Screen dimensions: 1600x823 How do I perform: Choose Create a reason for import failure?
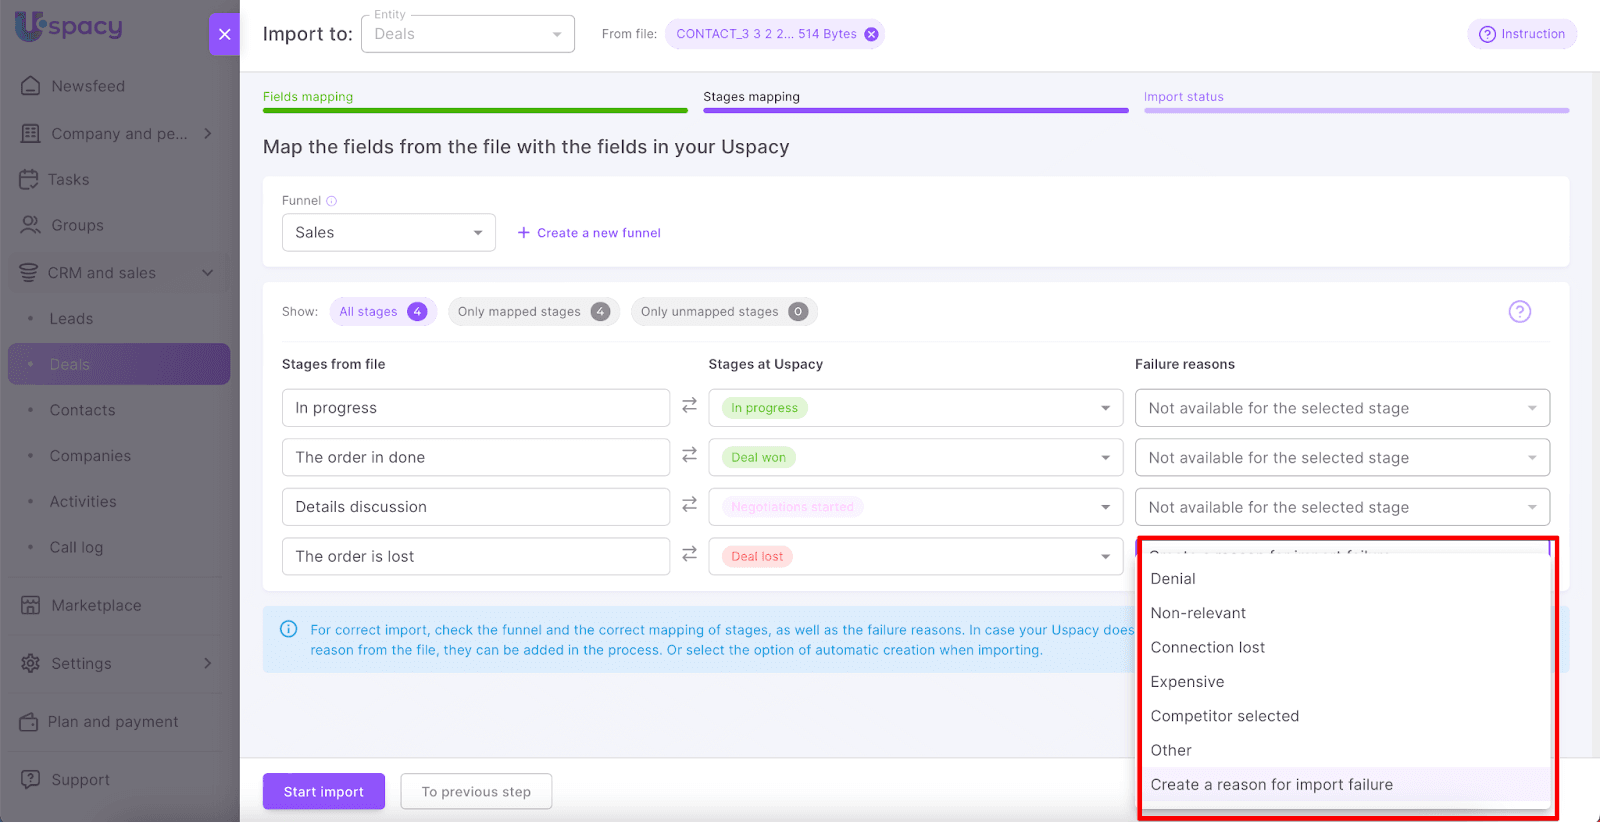coord(1271,785)
